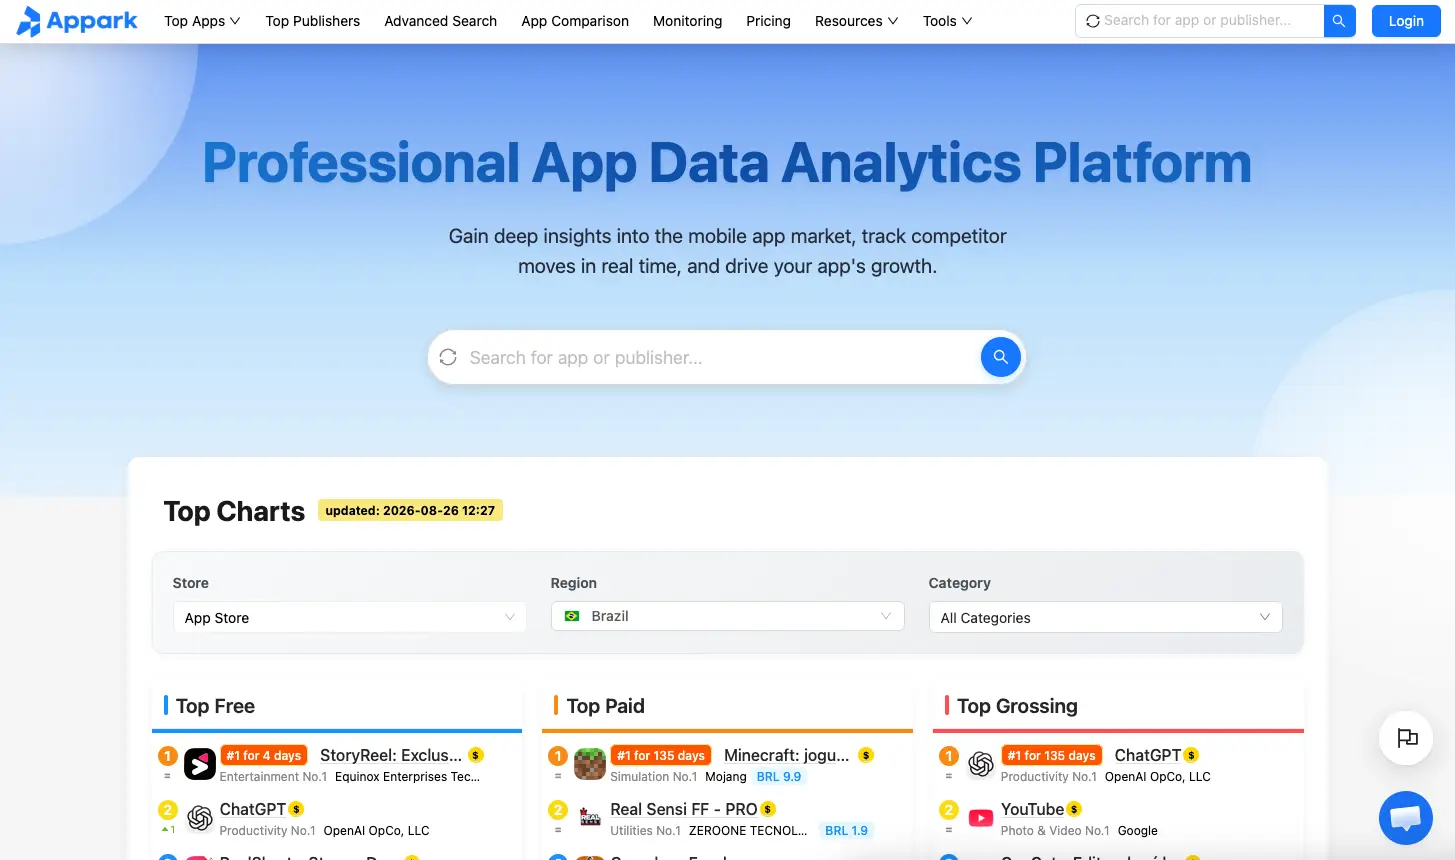This screenshot has width=1455, height=860.
Task: Click the rank 1 badge in Top Free
Action: point(168,756)
